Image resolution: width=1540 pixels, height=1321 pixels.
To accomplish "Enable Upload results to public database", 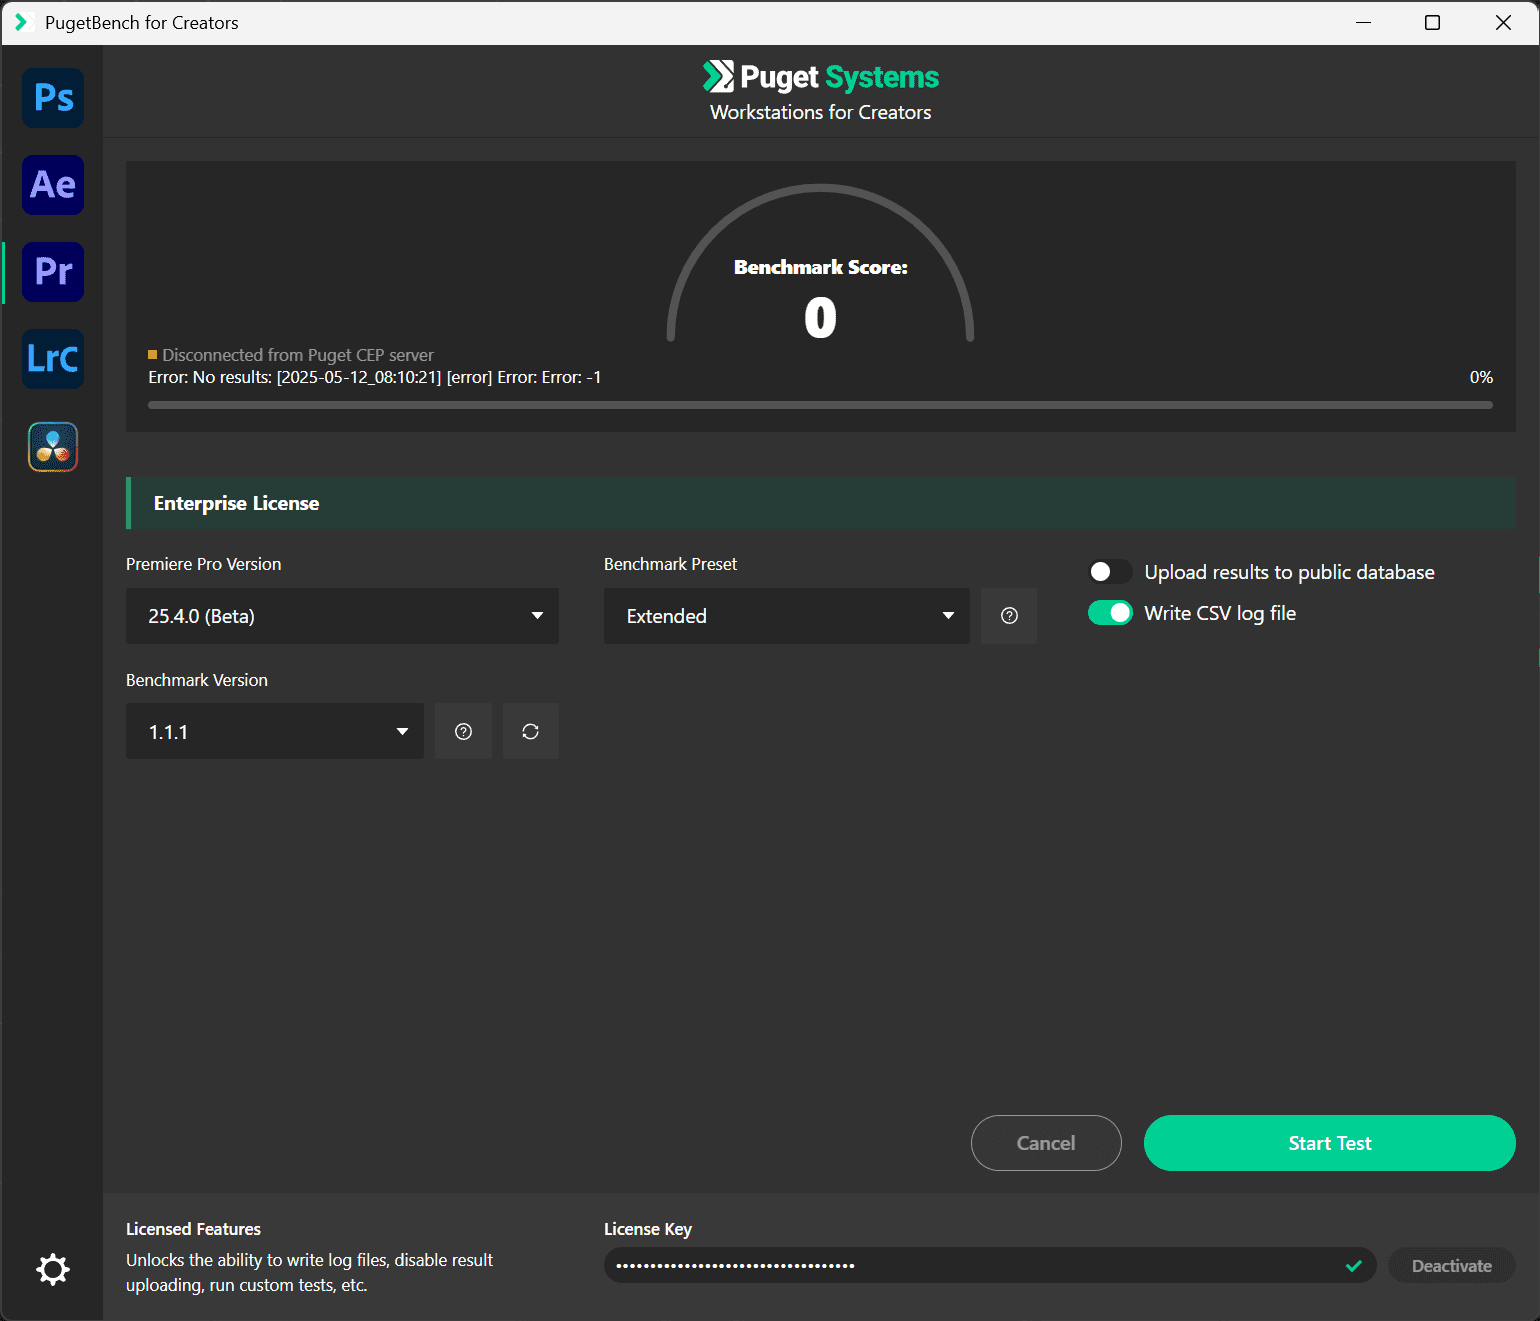I will pyautogui.click(x=1110, y=572).
